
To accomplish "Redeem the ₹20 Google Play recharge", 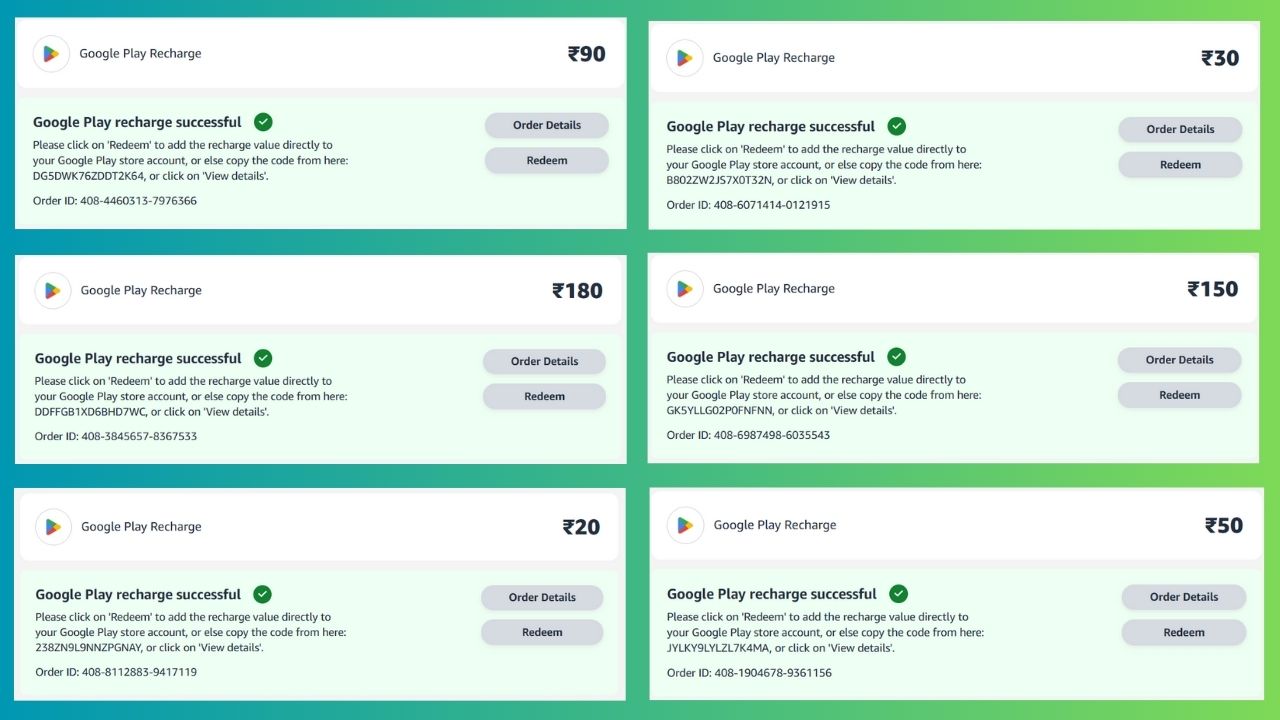I will [x=542, y=632].
